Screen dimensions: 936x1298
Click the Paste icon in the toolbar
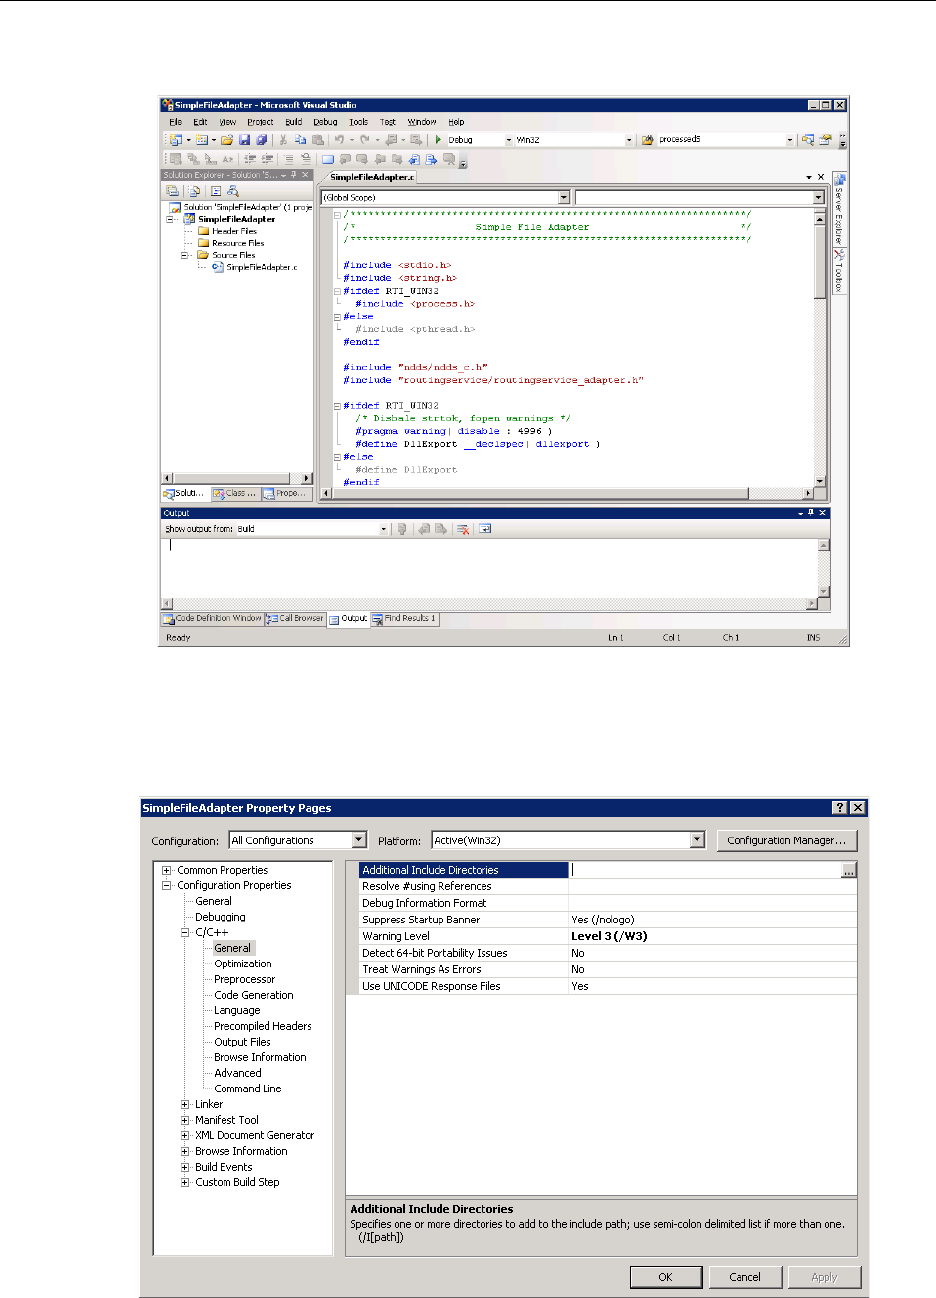pos(317,140)
